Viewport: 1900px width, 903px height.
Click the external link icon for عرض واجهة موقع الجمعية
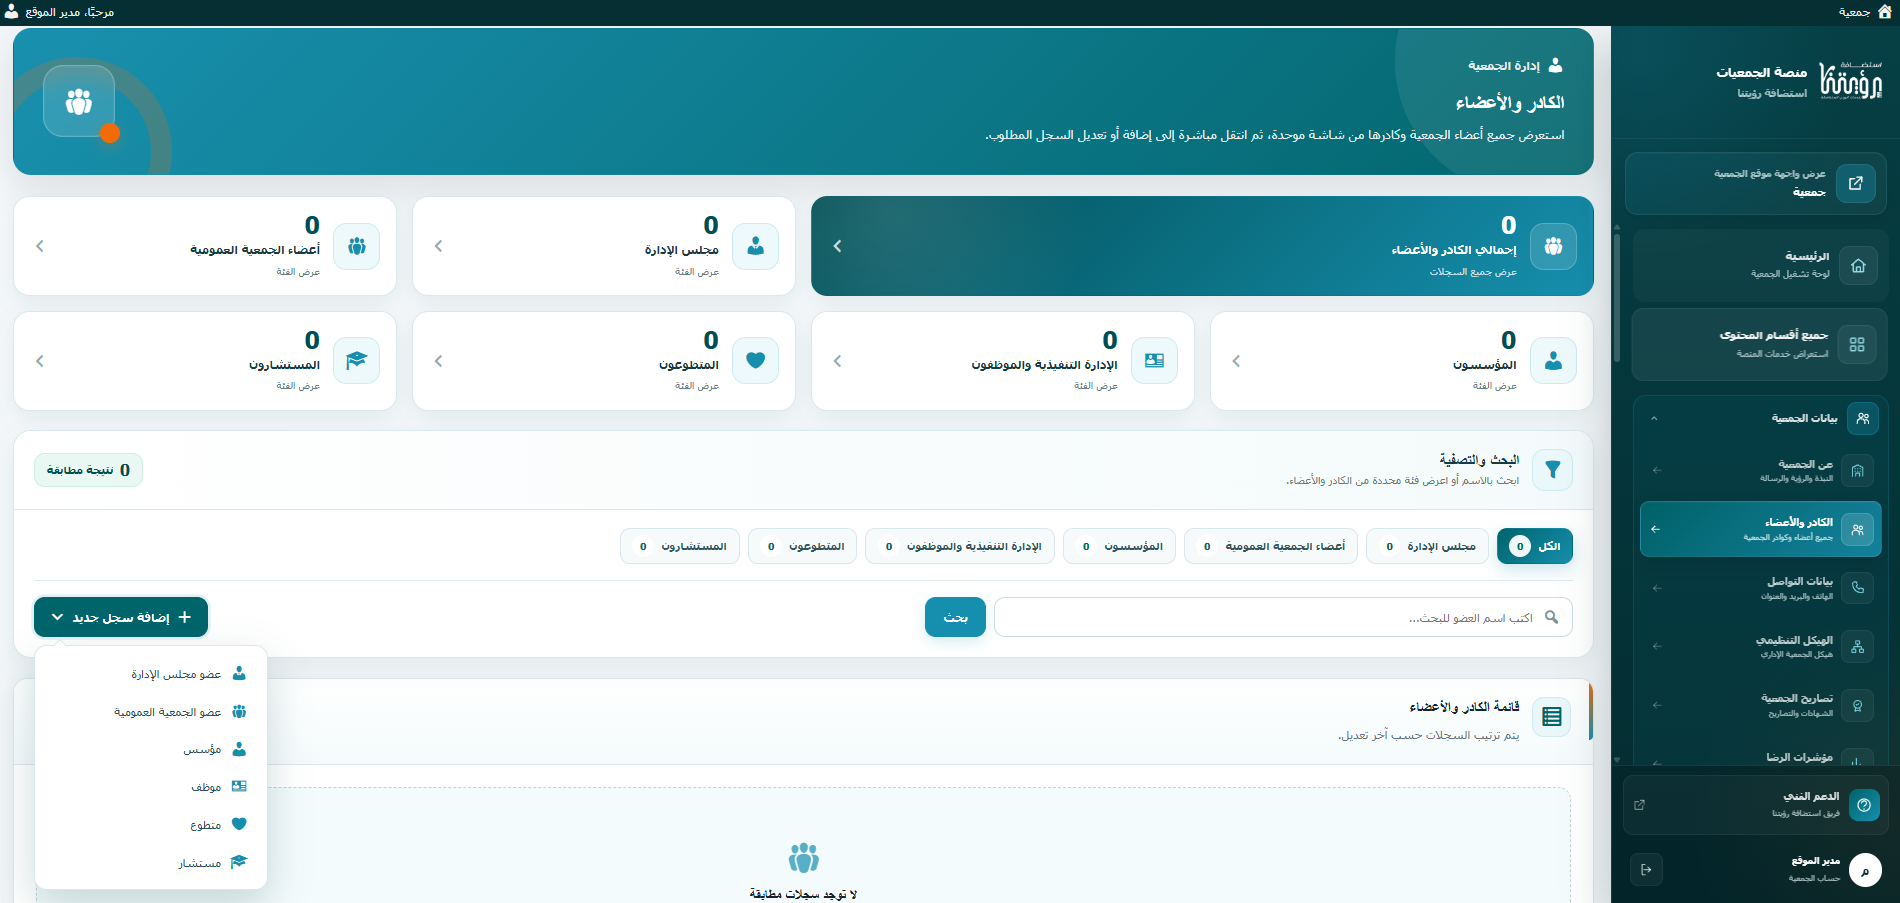(1856, 183)
